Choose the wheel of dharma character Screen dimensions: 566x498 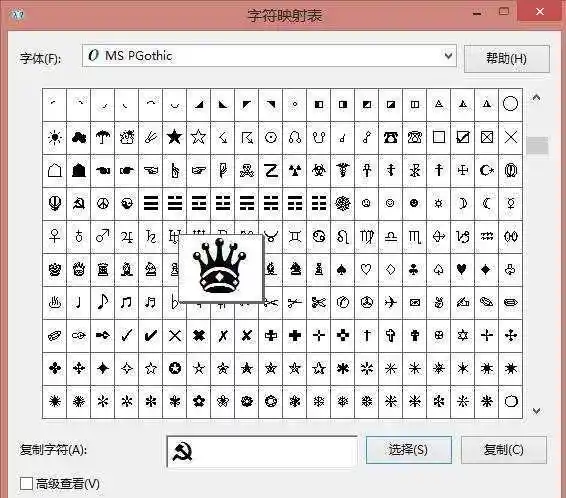click(x=343, y=204)
